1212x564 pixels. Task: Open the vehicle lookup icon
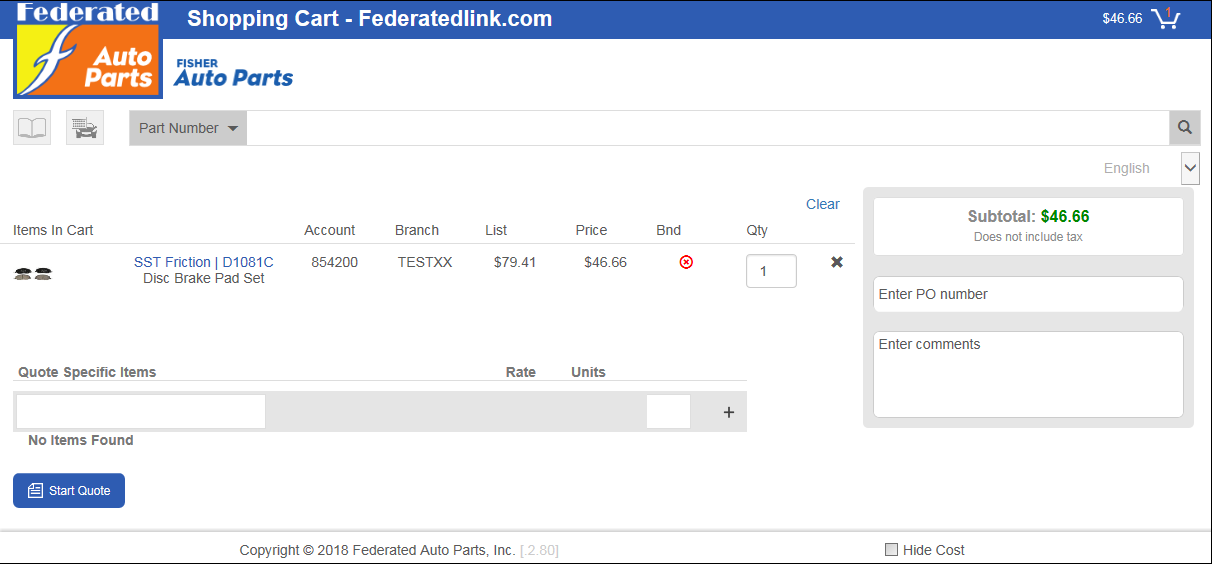click(x=85, y=128)
